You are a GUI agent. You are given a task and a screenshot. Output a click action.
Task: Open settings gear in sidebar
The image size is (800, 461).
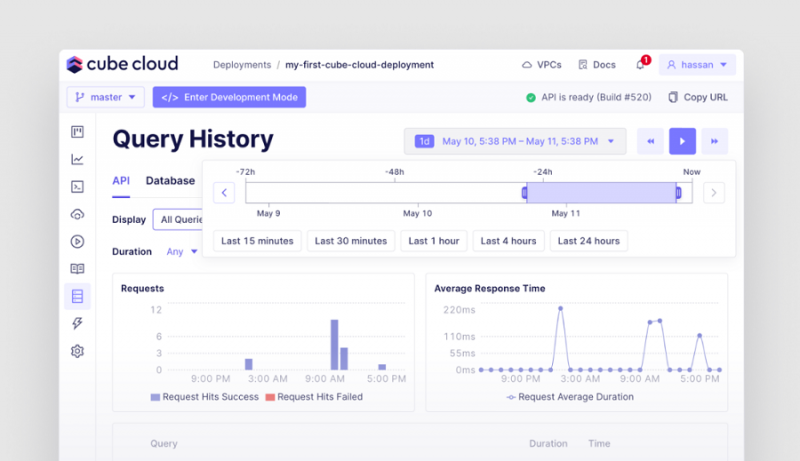click(x=77, y=351)
